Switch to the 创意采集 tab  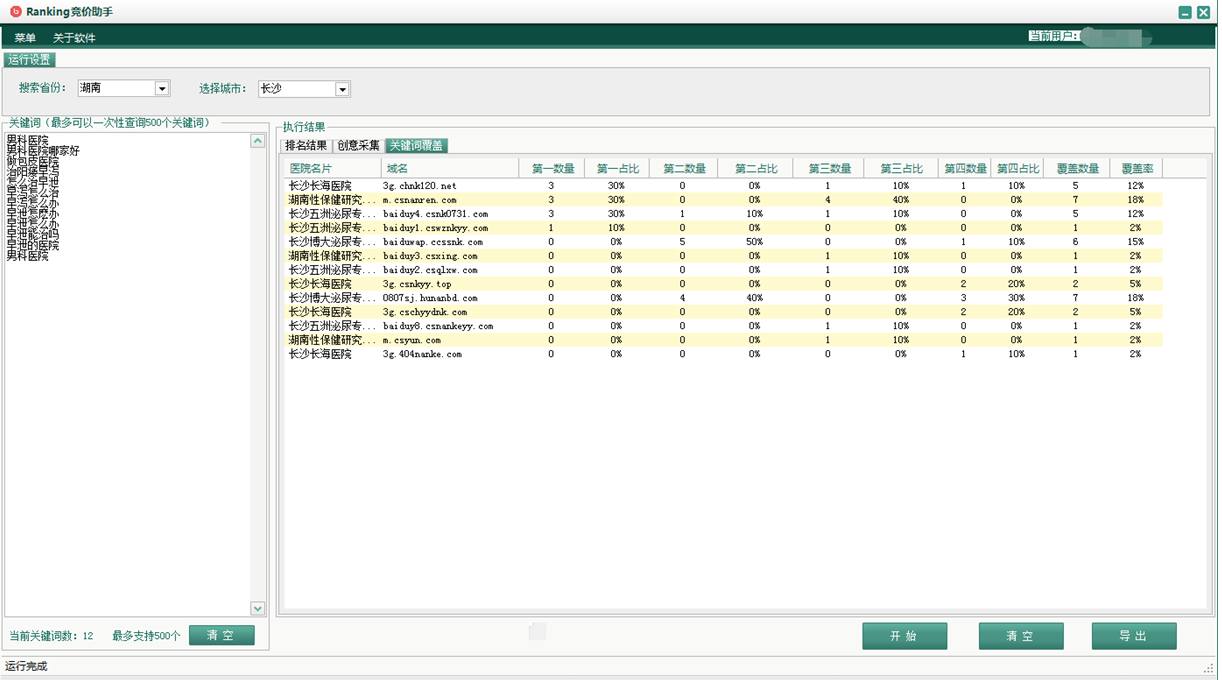point(359,145)
